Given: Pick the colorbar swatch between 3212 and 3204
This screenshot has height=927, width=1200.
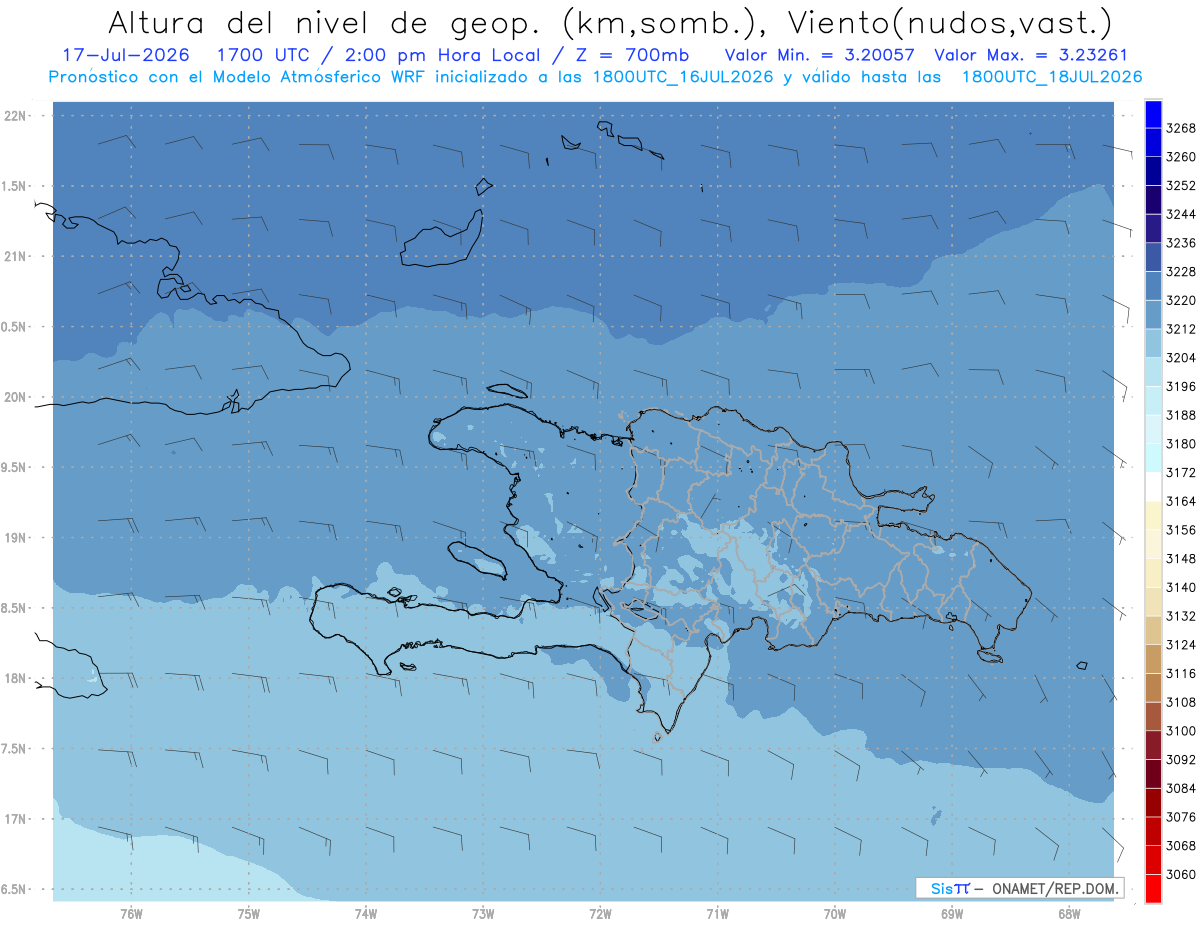Looking at the screenshot, I should tap(1152, 343).
